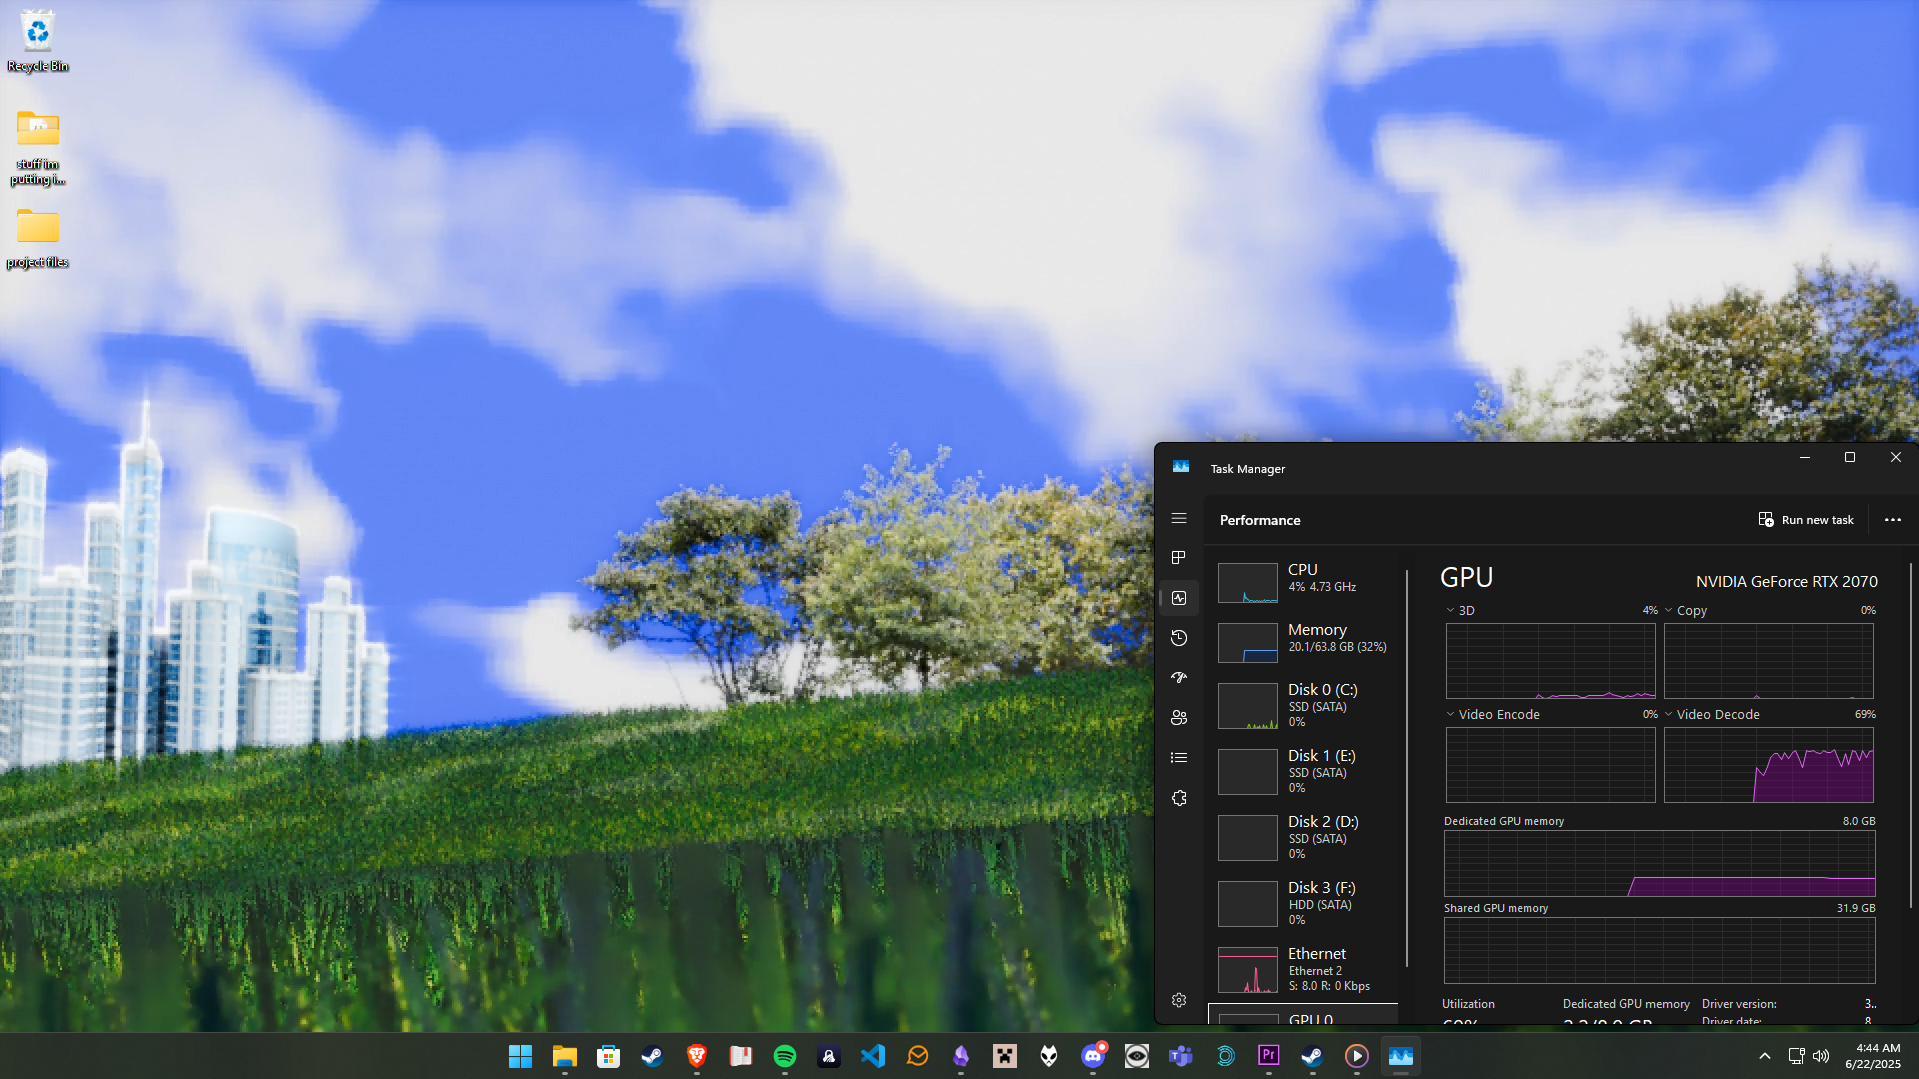
Task: Click the Video Decode usage graph
Action: (x=1769, y=765)
